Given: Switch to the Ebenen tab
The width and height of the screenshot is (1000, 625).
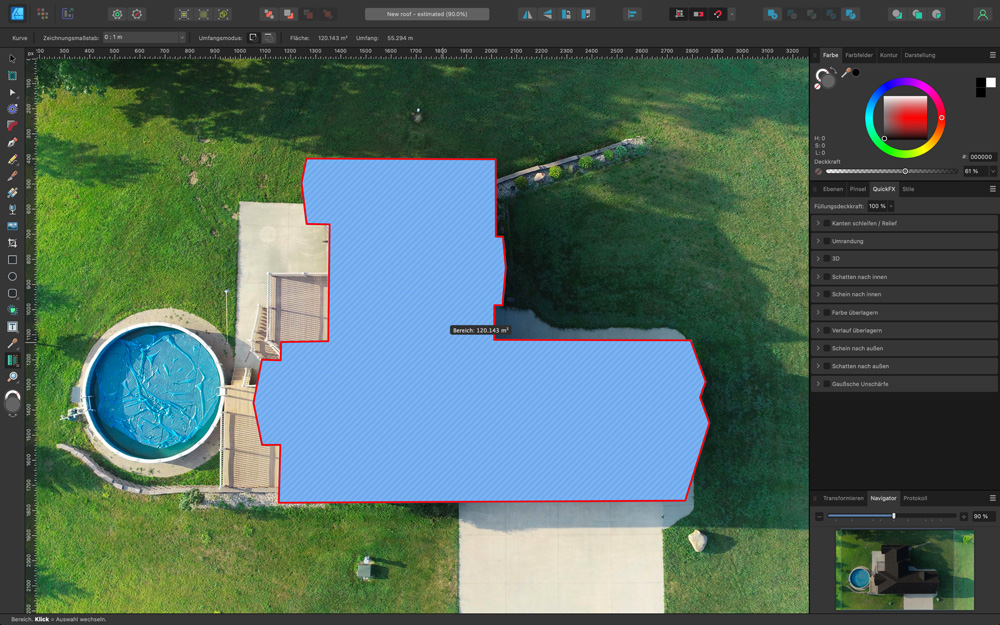Looking at the screenshot, I should (x=832, y=189).
